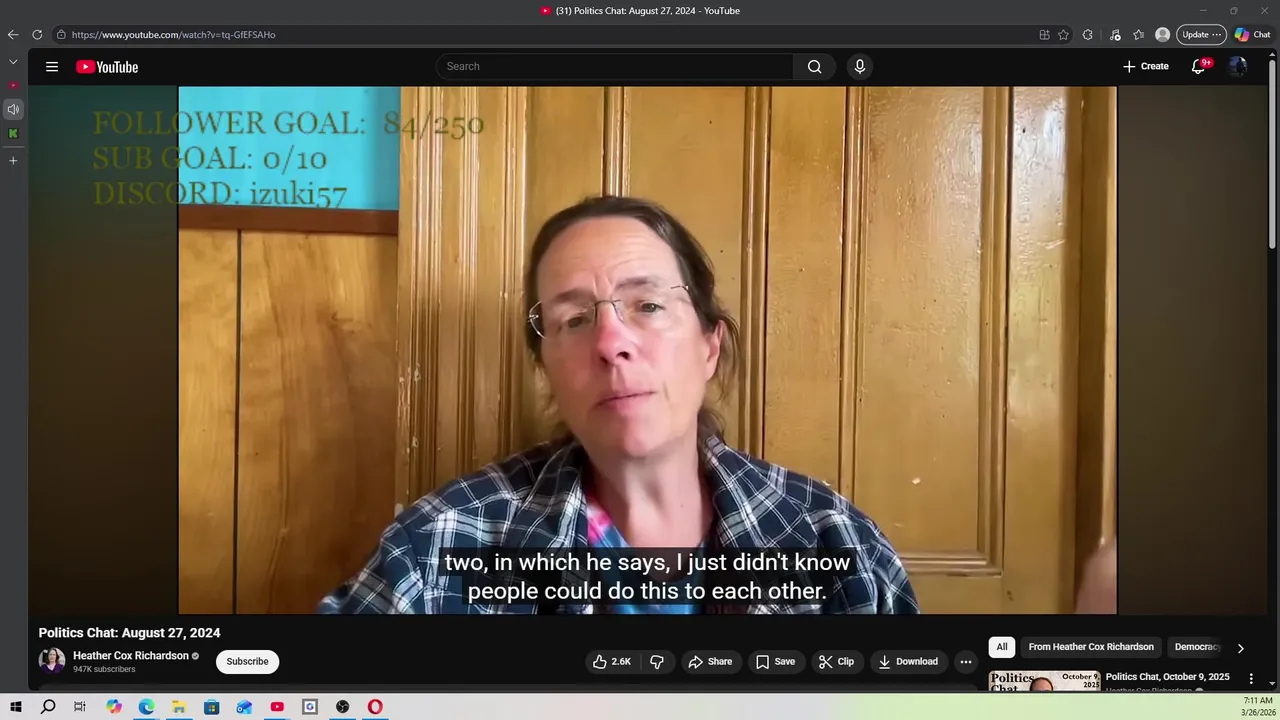Select 'From Heather Cox Richardson' chip

pyautogui.click(x=1091, y=647)
